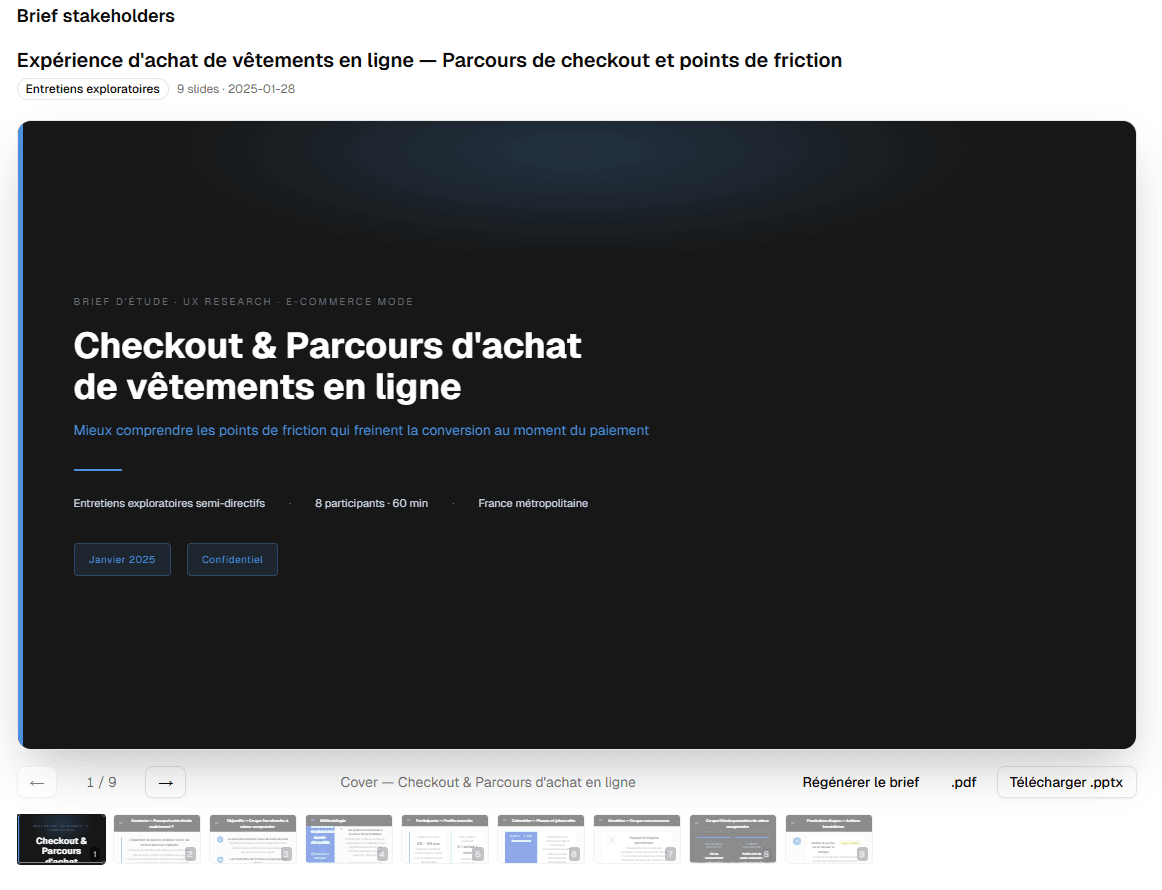Click Télécharger .pptx button
The image size is (1162, 890).
click(1066, 782)
